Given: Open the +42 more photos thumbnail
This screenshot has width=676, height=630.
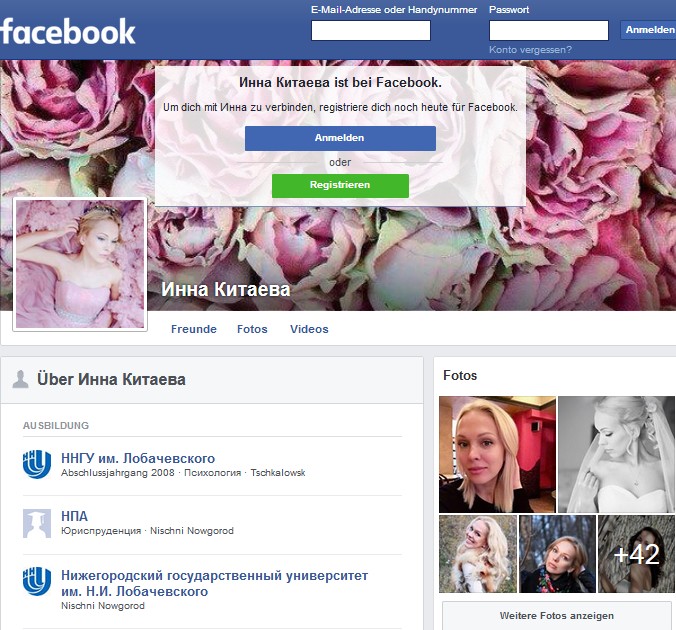Looking at the screenshot, I should 636,554.
